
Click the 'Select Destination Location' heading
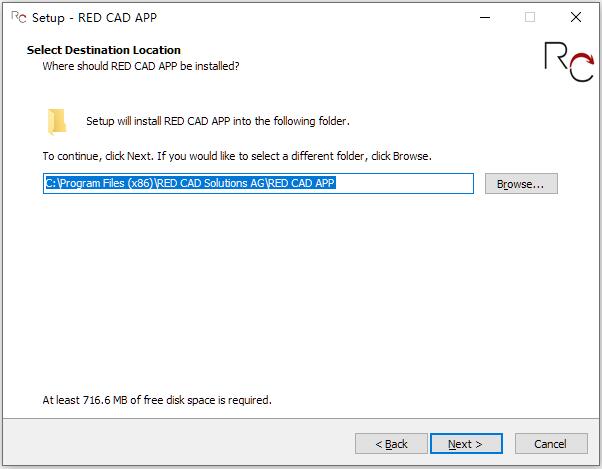[104, 50]
